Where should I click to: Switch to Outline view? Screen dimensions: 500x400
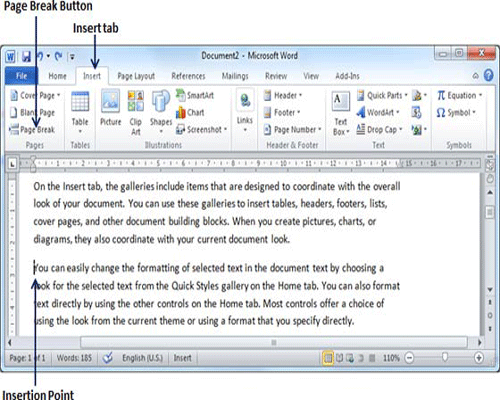click(361, 358)
